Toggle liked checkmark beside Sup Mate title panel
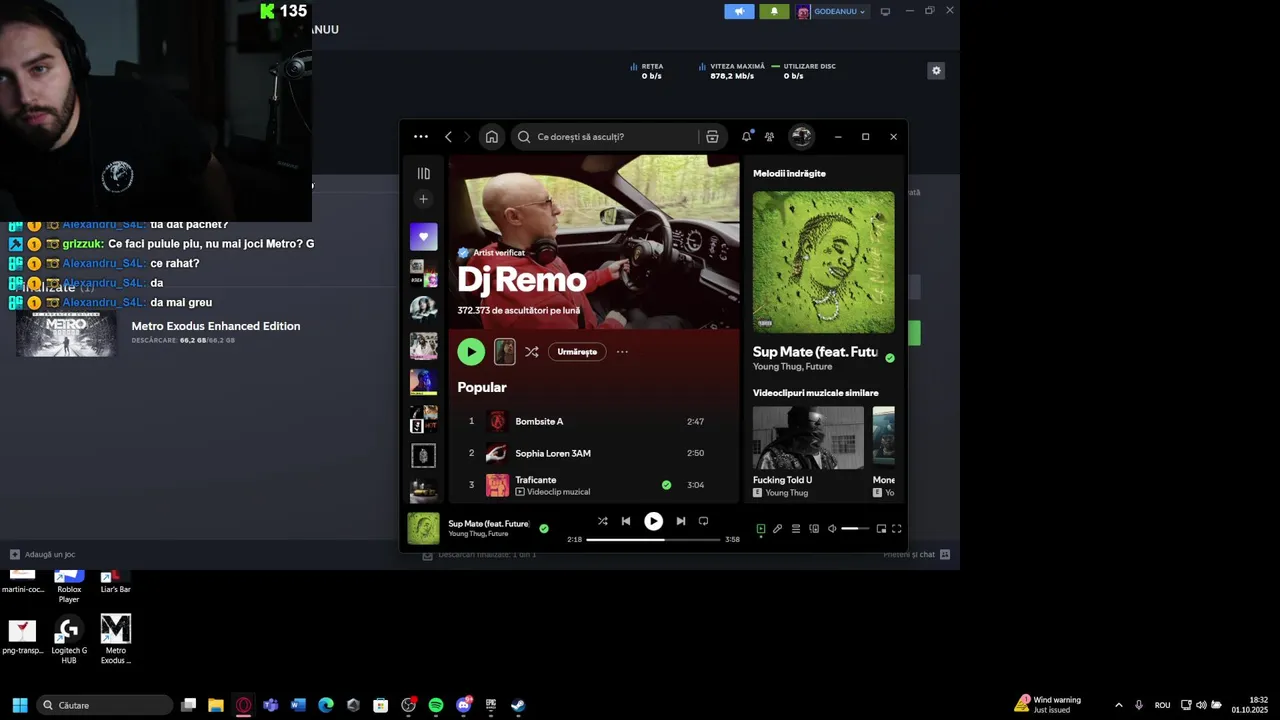This screenshot has height=720, width=1280. (890, 358)
